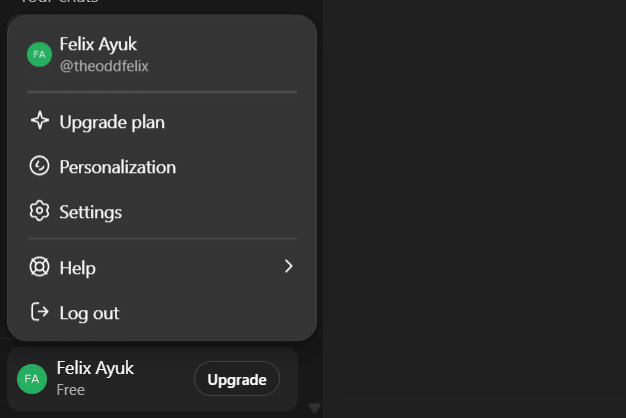Choose the Help menu label
626x418 pixels.
[x=77, y=268]
